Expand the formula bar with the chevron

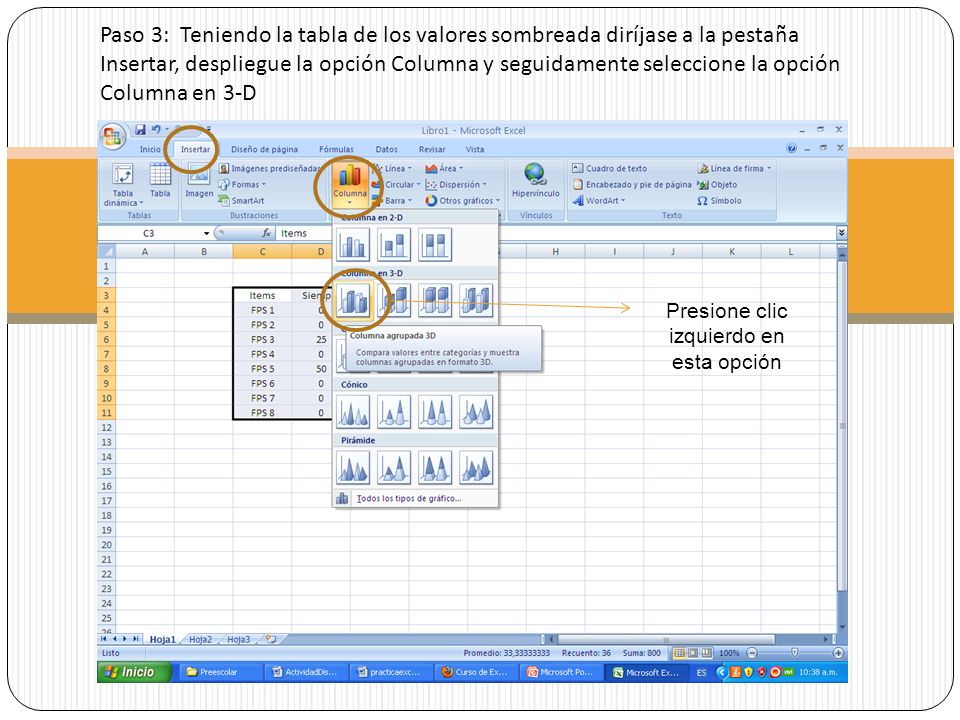point(841,233)
